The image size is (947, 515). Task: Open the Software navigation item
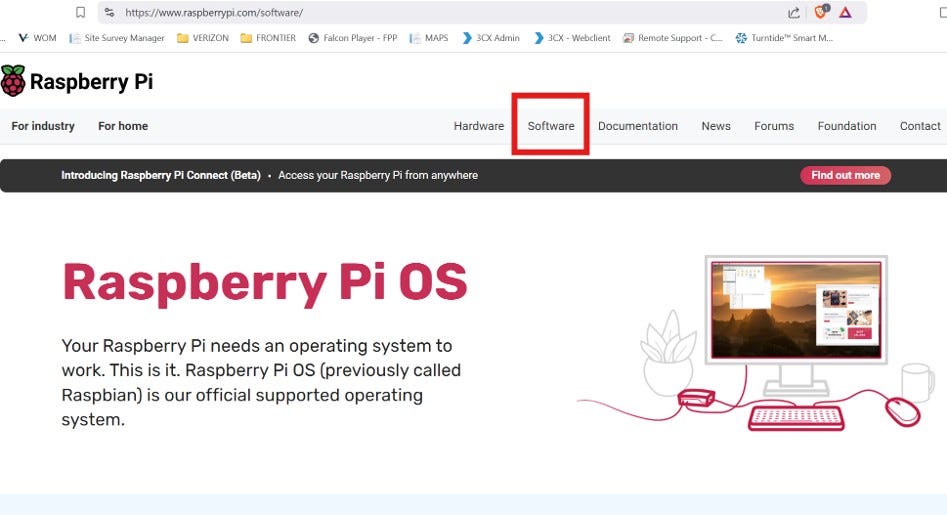(x=551, y=126)
